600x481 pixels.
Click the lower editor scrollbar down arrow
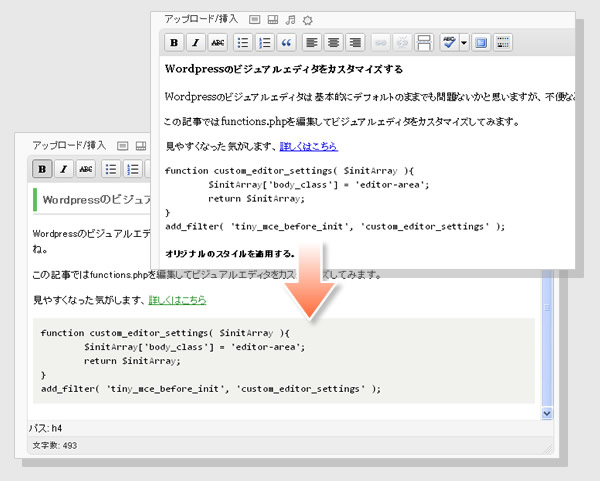(x=547, y=413)
